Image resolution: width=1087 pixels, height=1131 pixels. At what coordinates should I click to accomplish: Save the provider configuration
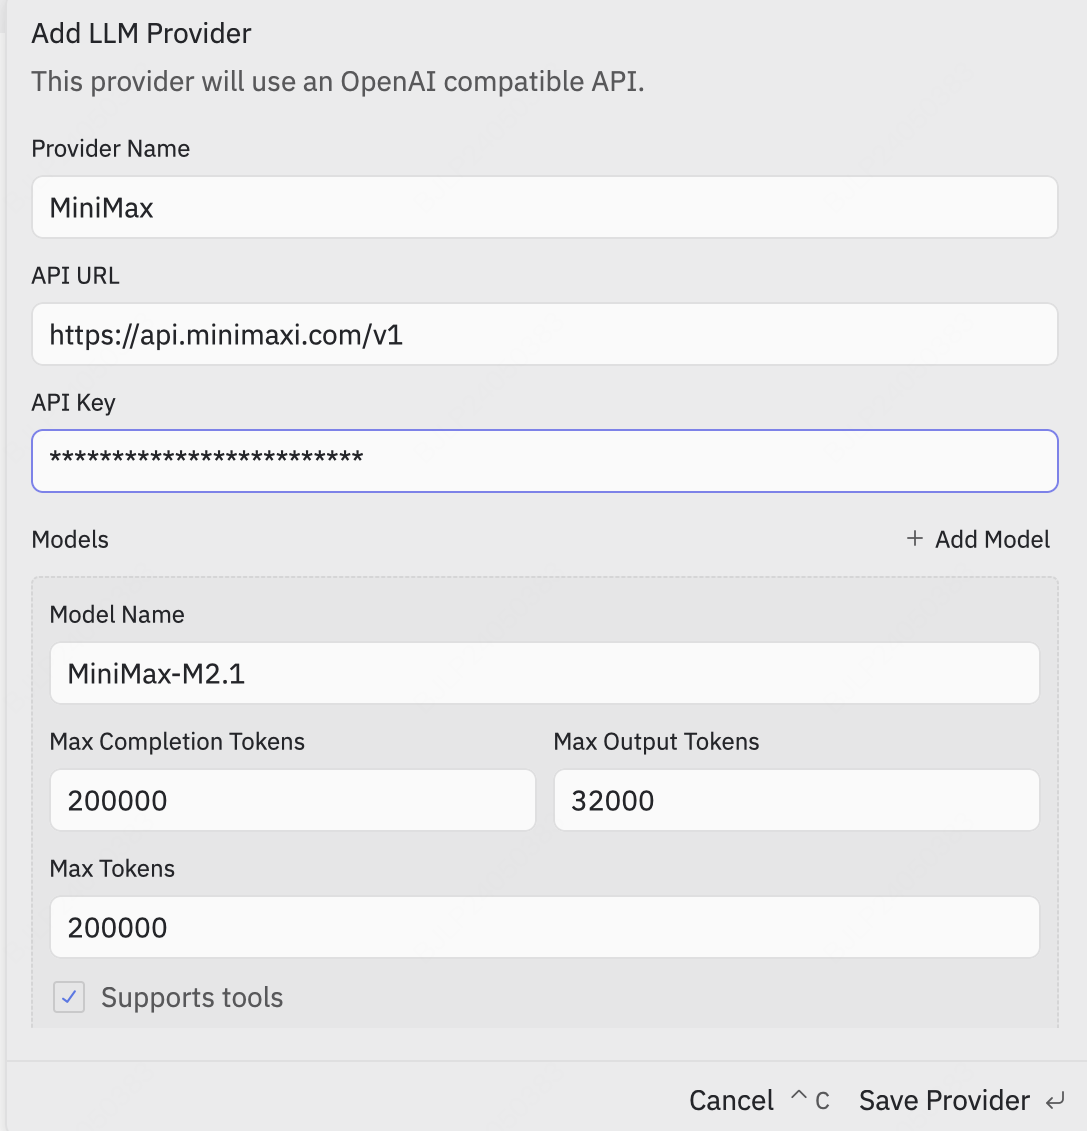(944, 1101)
